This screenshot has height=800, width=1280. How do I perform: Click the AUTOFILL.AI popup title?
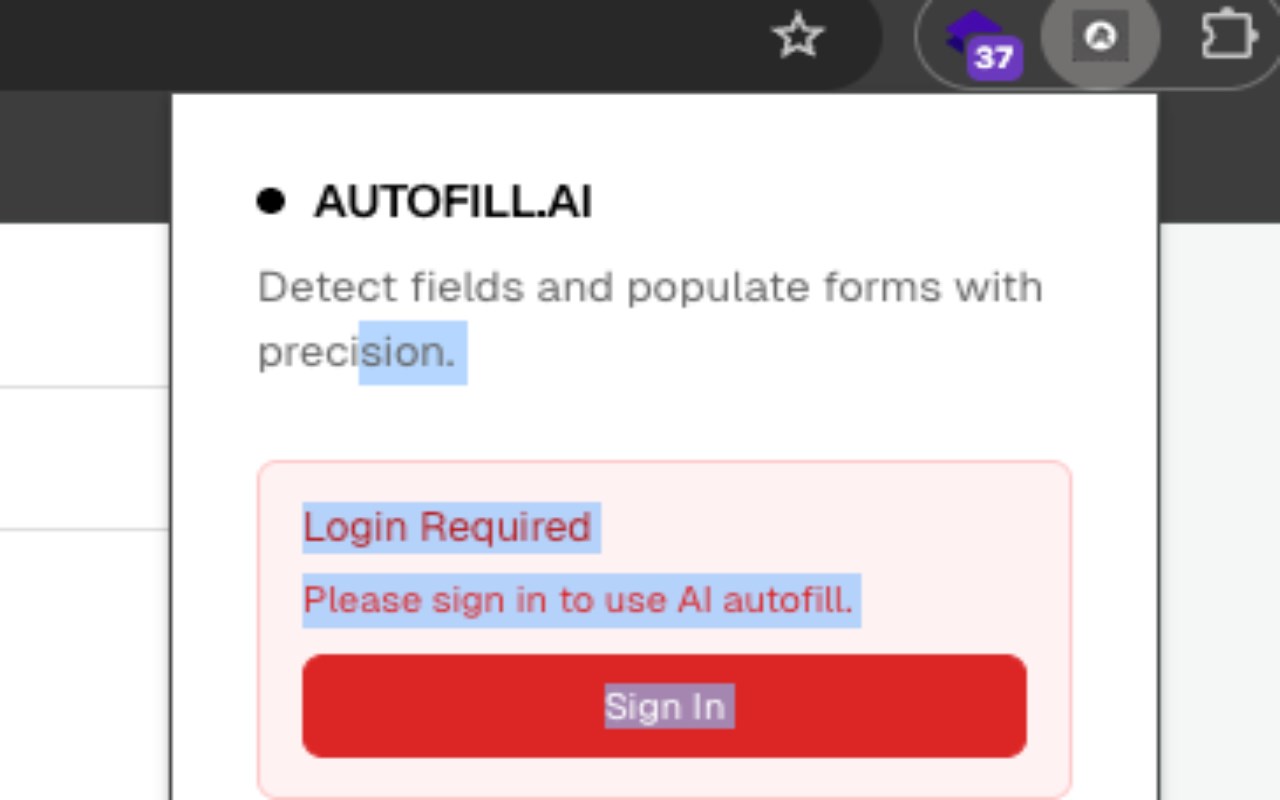(x=452, y=202)
